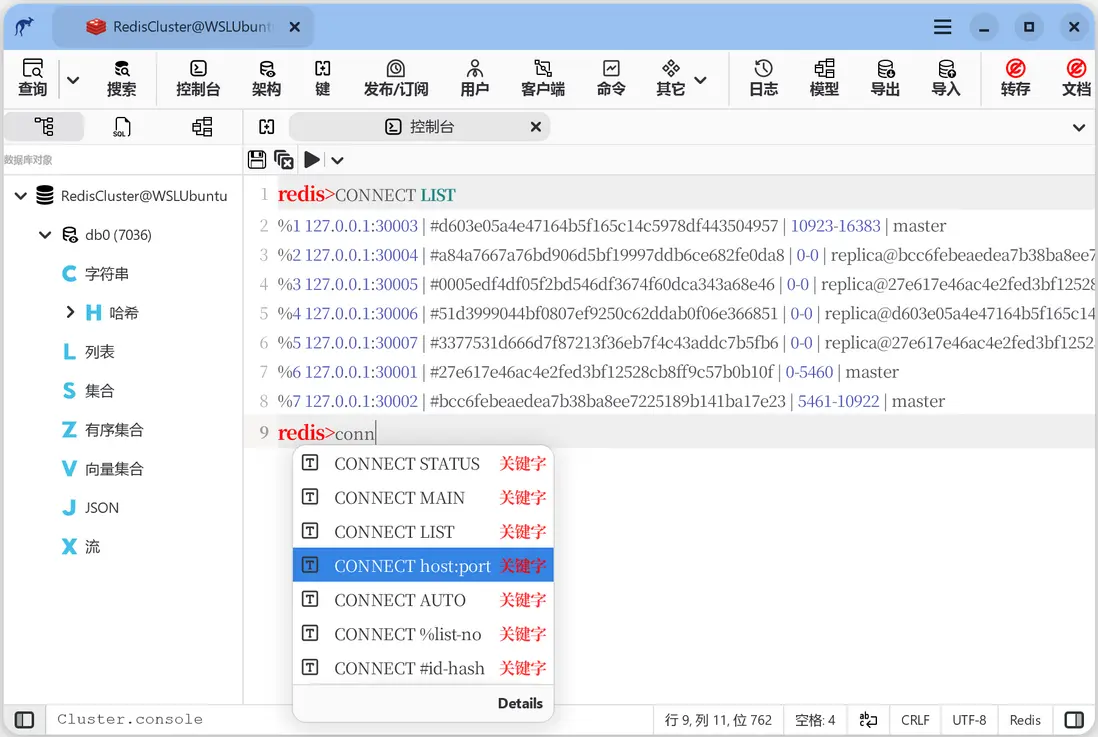Screen dimensions: 1098x737
Task: Open the 模型 model tool
Action: click(x=824, y=78)
